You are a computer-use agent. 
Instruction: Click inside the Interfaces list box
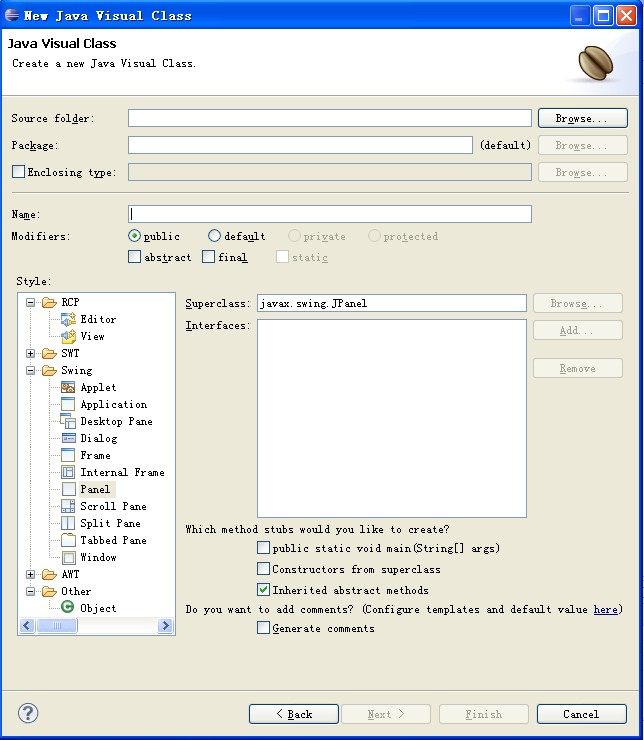[392, 419]
